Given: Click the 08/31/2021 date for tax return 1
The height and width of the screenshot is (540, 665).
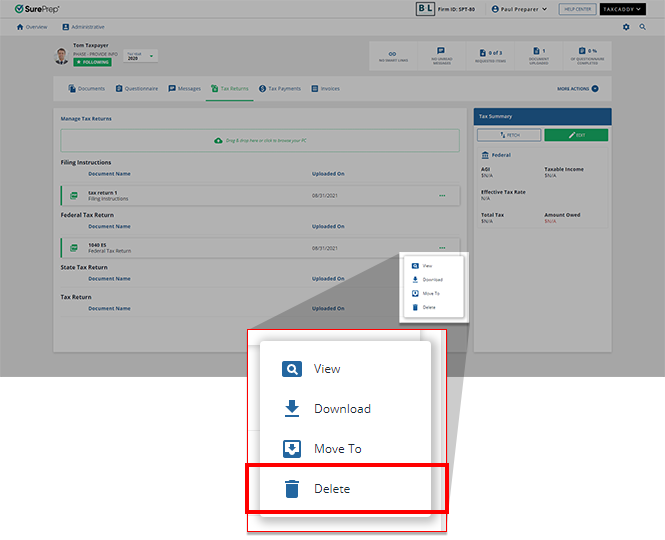Looking at the screenshot, I should click(325, 196).
